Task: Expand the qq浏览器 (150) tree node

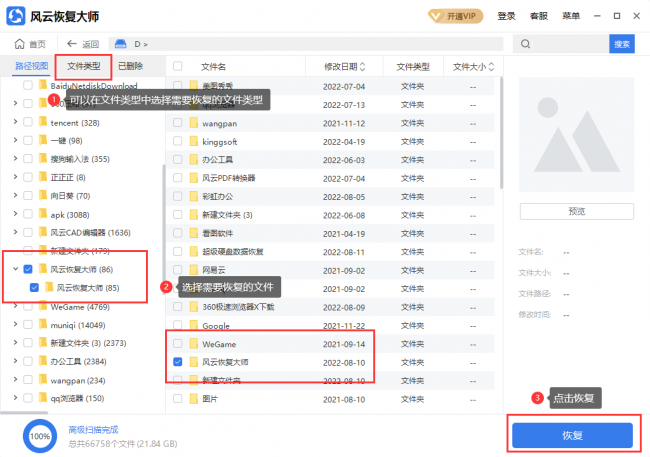Action: [15, 397]
